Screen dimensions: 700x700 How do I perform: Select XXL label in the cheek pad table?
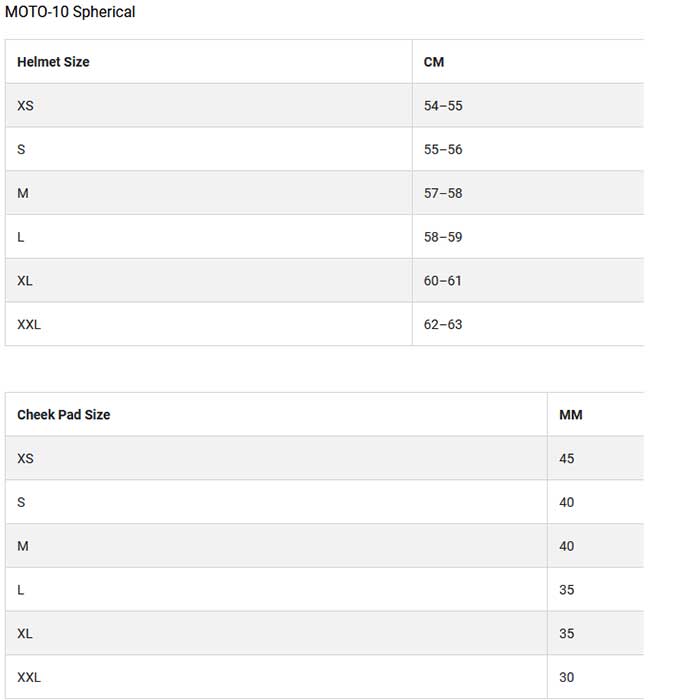point(29,678)
